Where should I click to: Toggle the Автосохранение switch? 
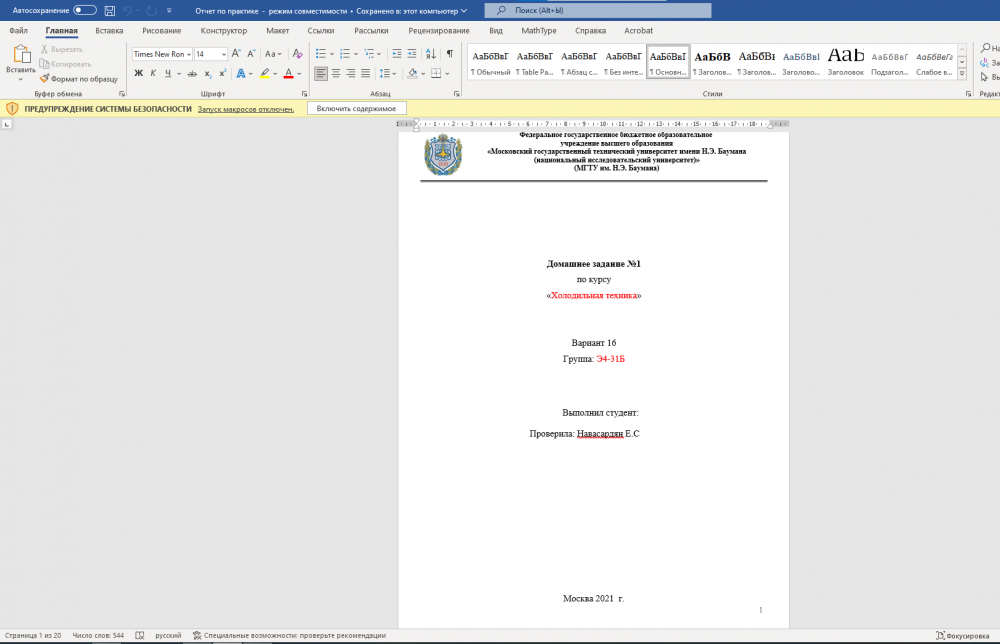click(85, 10)
